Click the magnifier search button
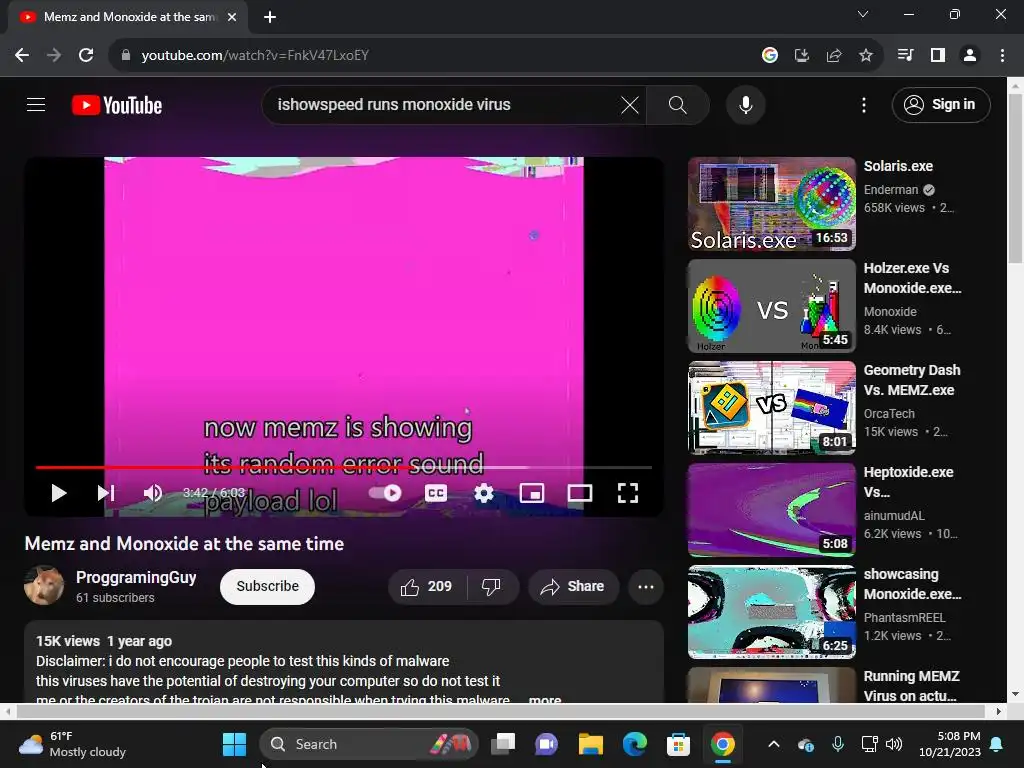 [x=677, y=104]
